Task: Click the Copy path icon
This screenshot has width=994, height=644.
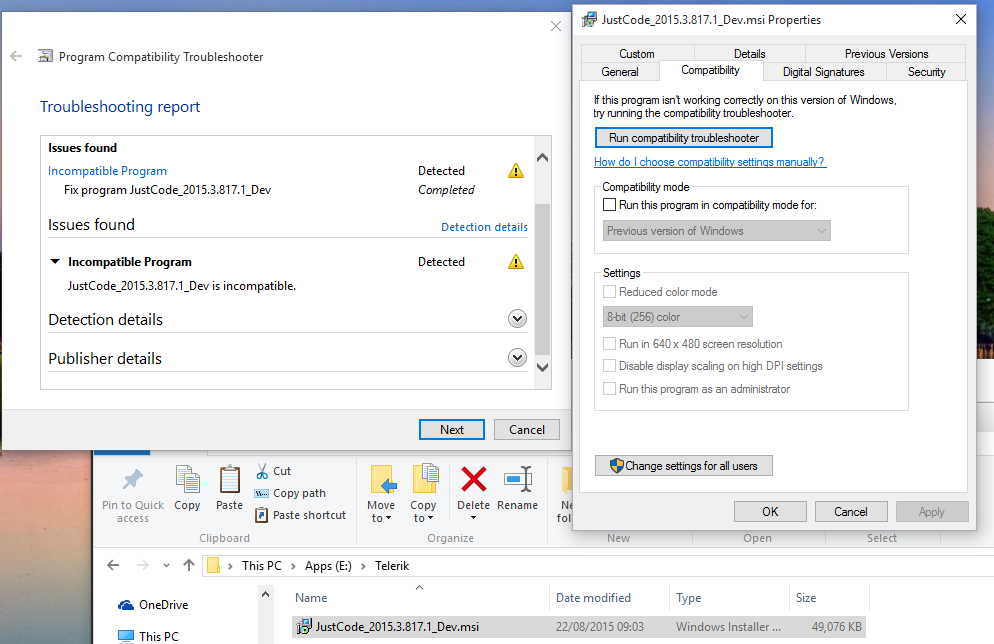Action: point(261,493)
